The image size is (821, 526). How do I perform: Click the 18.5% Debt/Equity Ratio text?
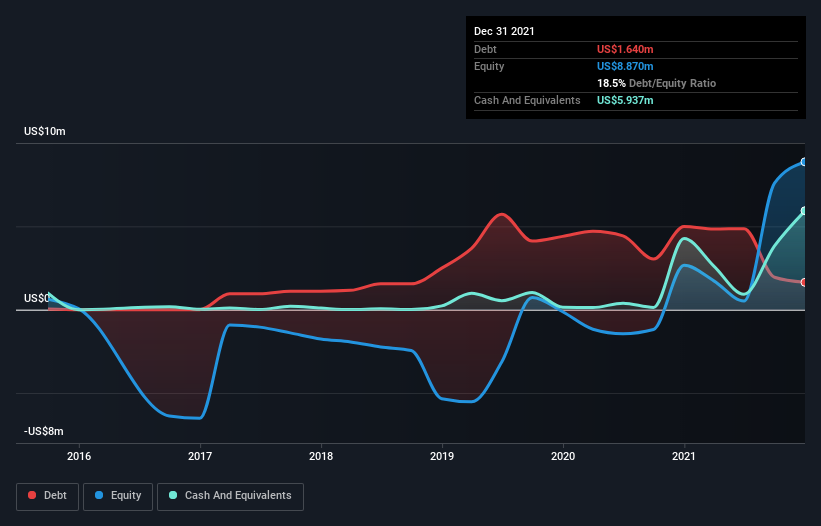pos(657,83)
